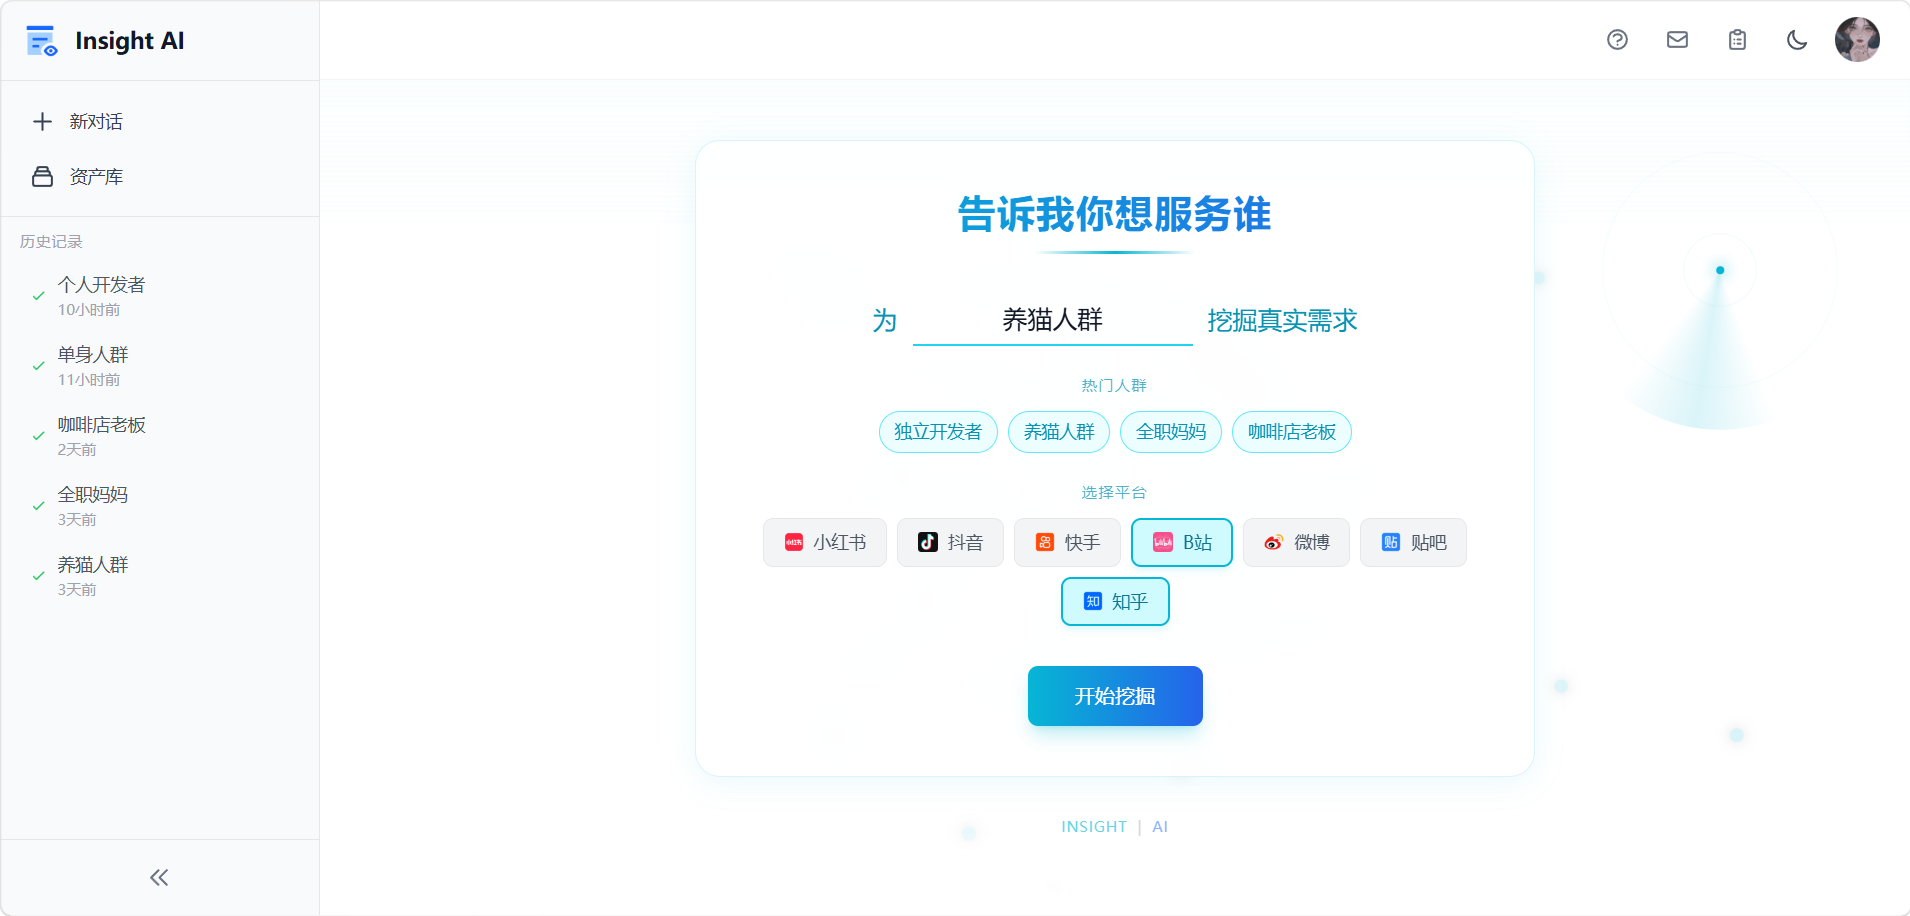This screenshot has width=1910, height=916.
Task: Select popular audience tag 全职妈妈
Action: [x=1171, y=432]
